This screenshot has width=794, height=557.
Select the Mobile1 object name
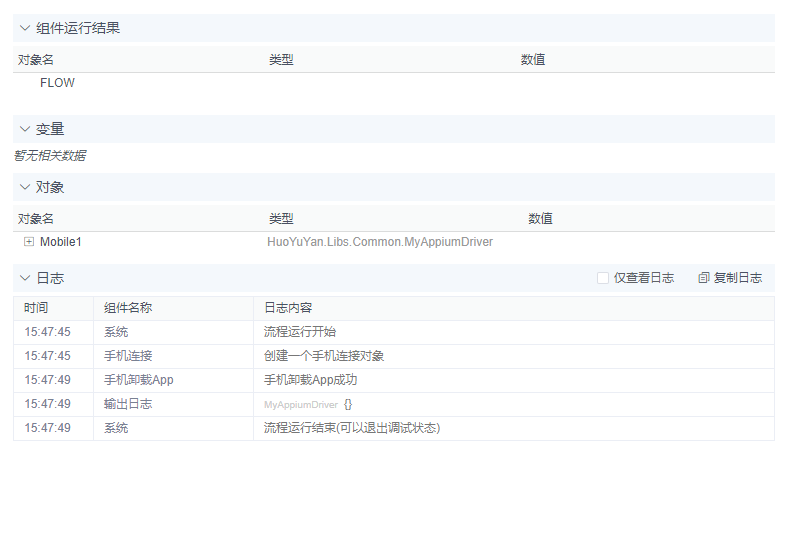[61, 242]
